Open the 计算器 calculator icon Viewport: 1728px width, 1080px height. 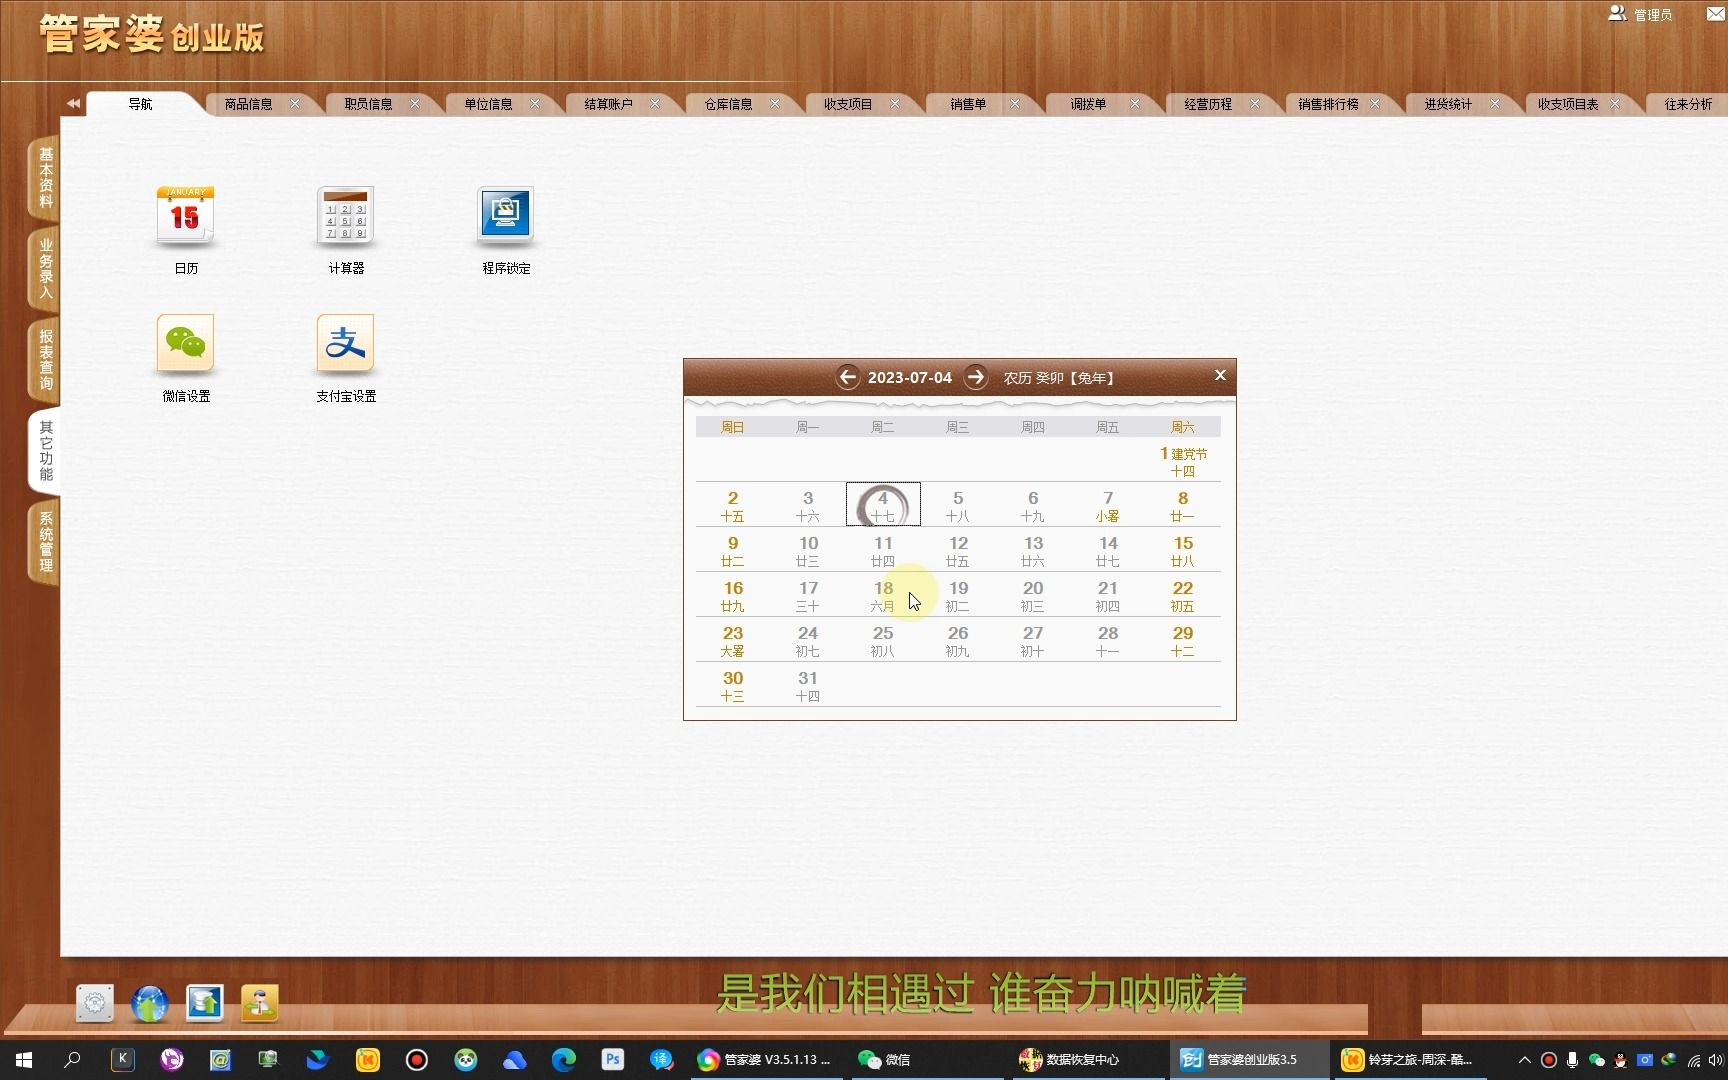click(x=345, y=216)
